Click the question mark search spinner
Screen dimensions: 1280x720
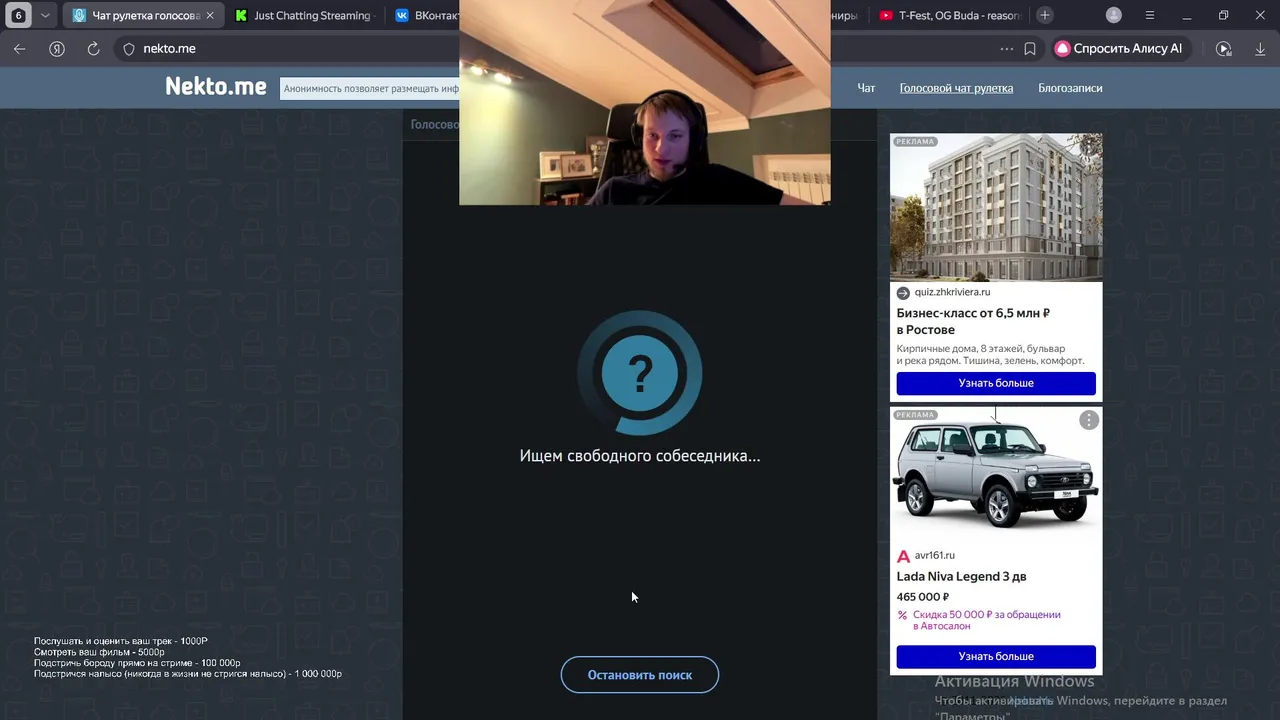[640, 373]
